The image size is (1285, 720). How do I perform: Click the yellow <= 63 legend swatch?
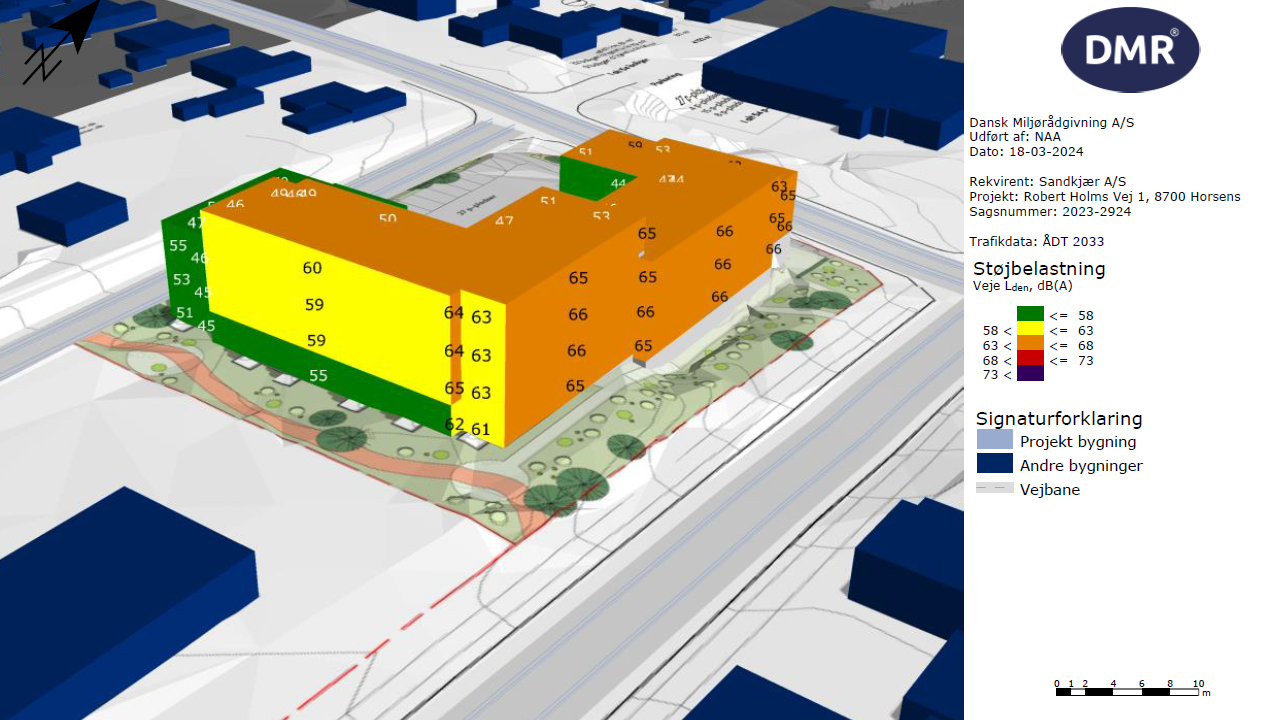pos(1030,329)
